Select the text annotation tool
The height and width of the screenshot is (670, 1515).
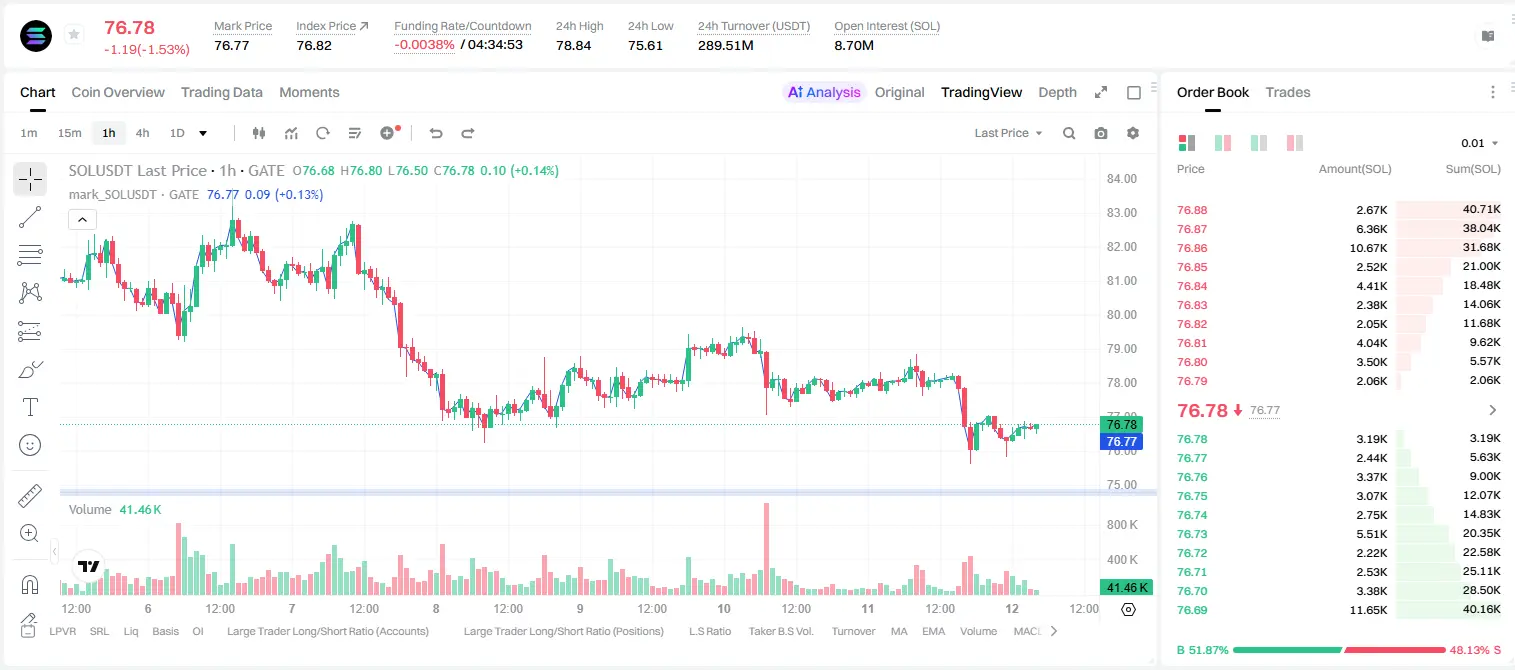pyautogui.click(x=30, y=407)
